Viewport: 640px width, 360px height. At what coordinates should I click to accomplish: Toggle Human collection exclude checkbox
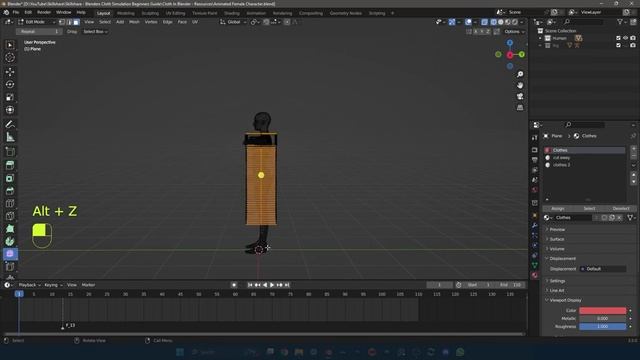tap(618, 38)
